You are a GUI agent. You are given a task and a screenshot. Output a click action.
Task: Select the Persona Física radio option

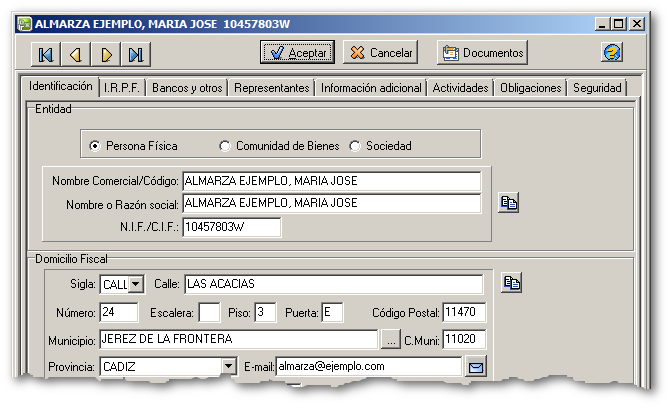click(95, 146)
